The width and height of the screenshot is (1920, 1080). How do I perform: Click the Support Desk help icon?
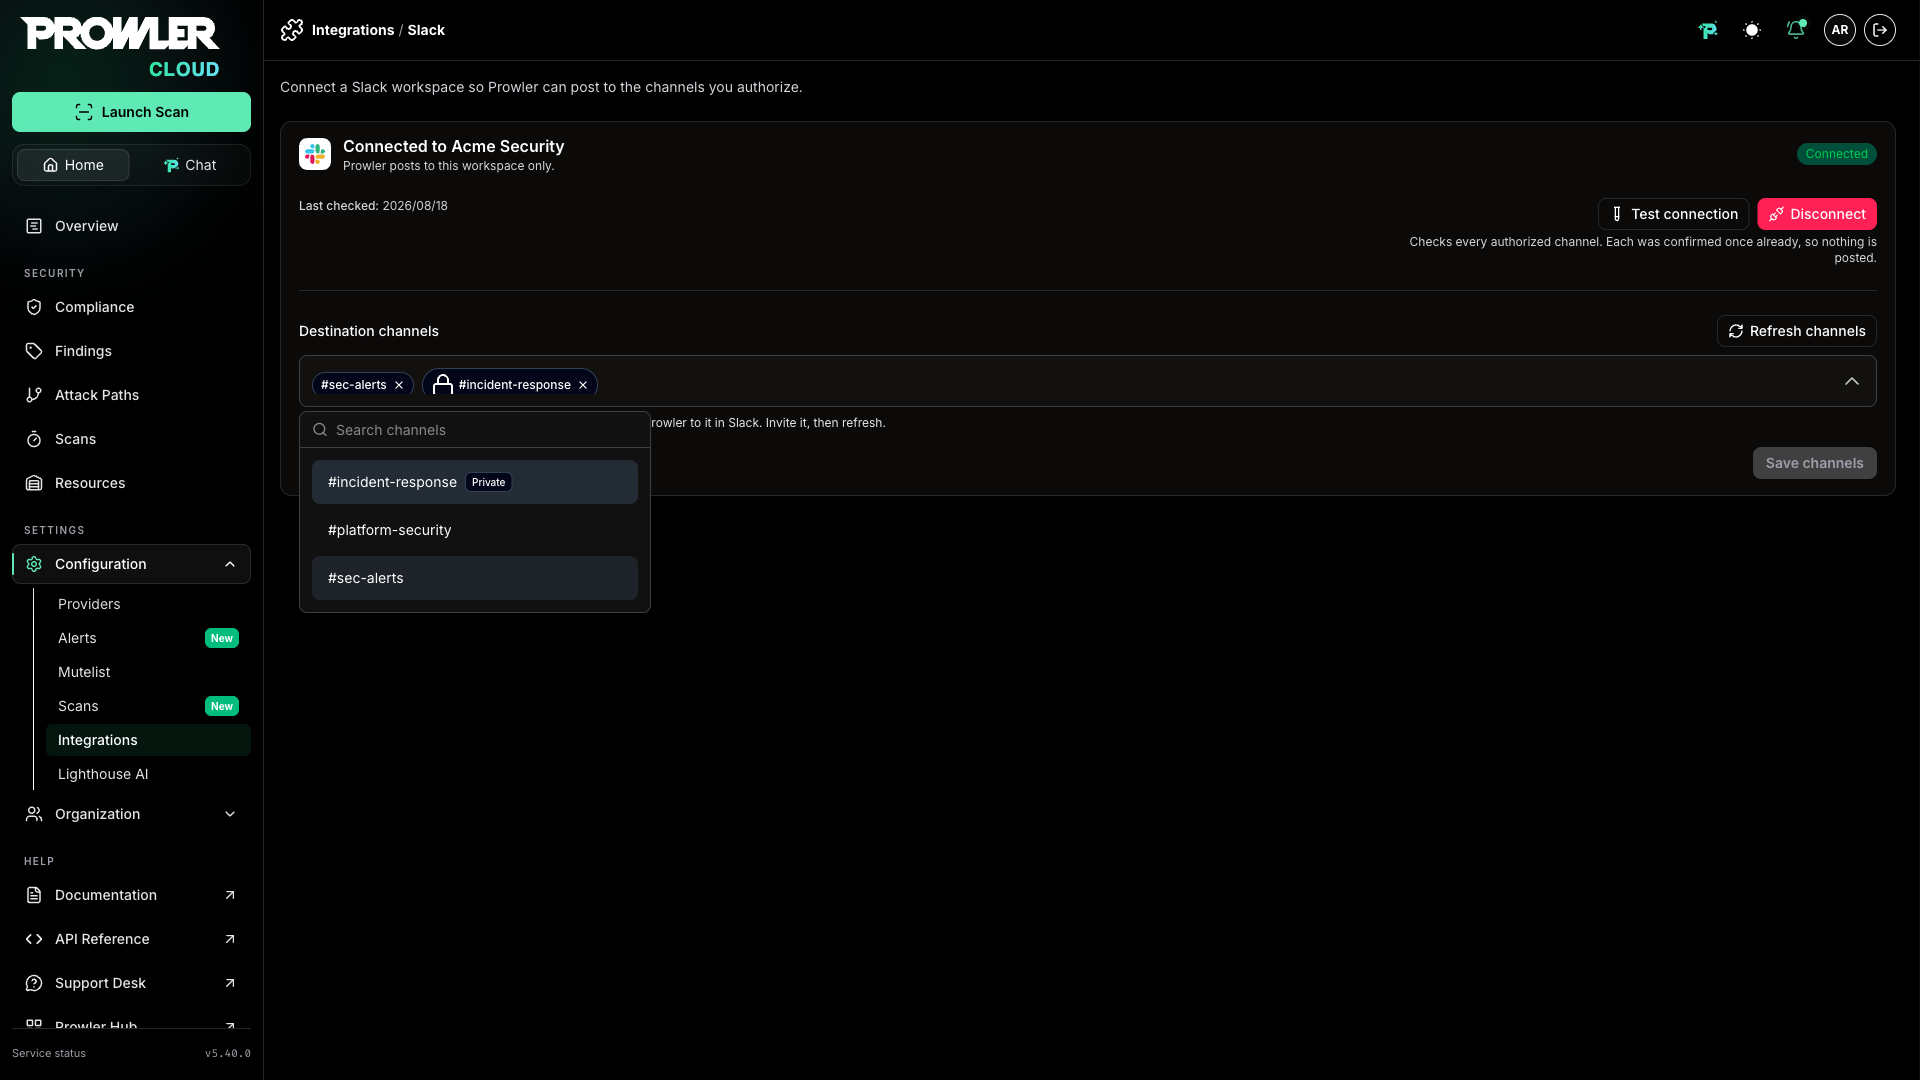(x=34, y=983)
